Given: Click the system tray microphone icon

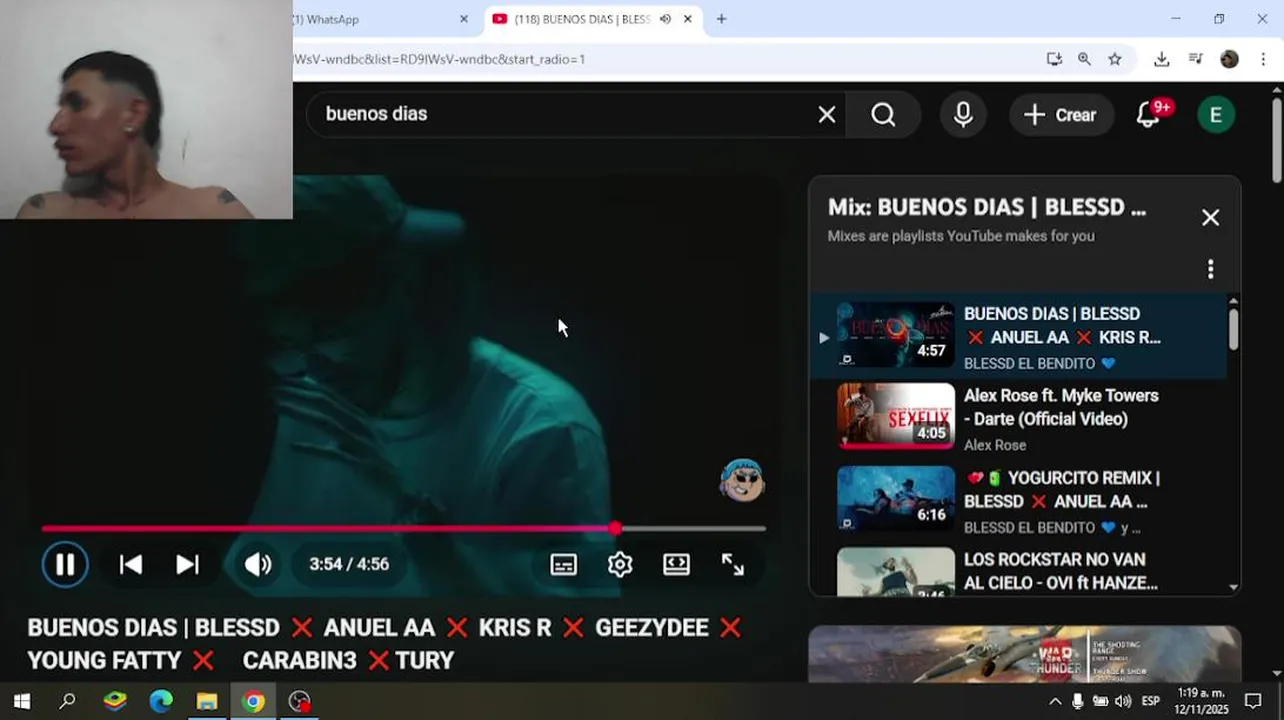Looking at the screenshot, I should point(1077,701).
